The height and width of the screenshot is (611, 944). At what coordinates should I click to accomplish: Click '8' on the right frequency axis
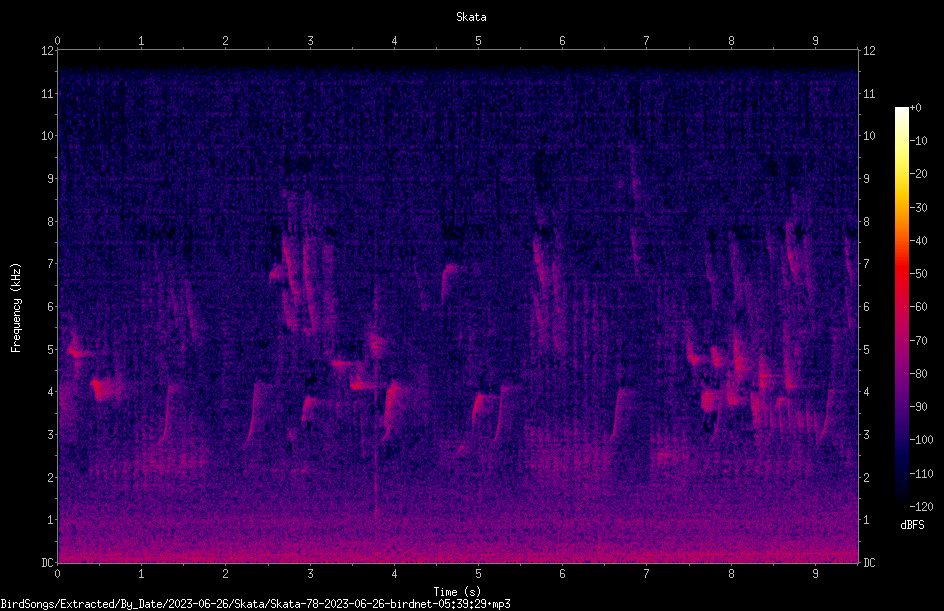coord(866,222)
